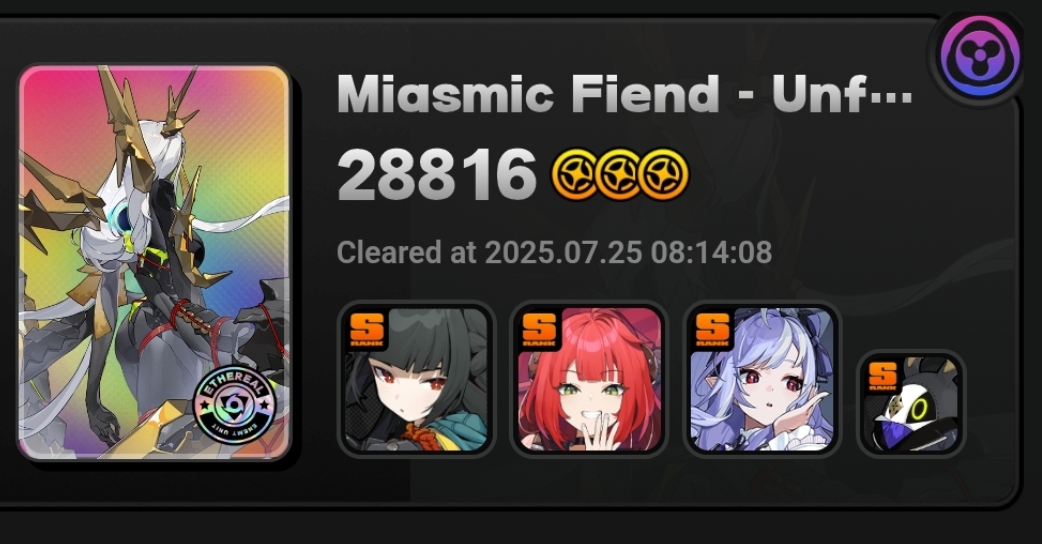Click the third gold star medal
1042x544 pixels.
(x=664, y=174)
